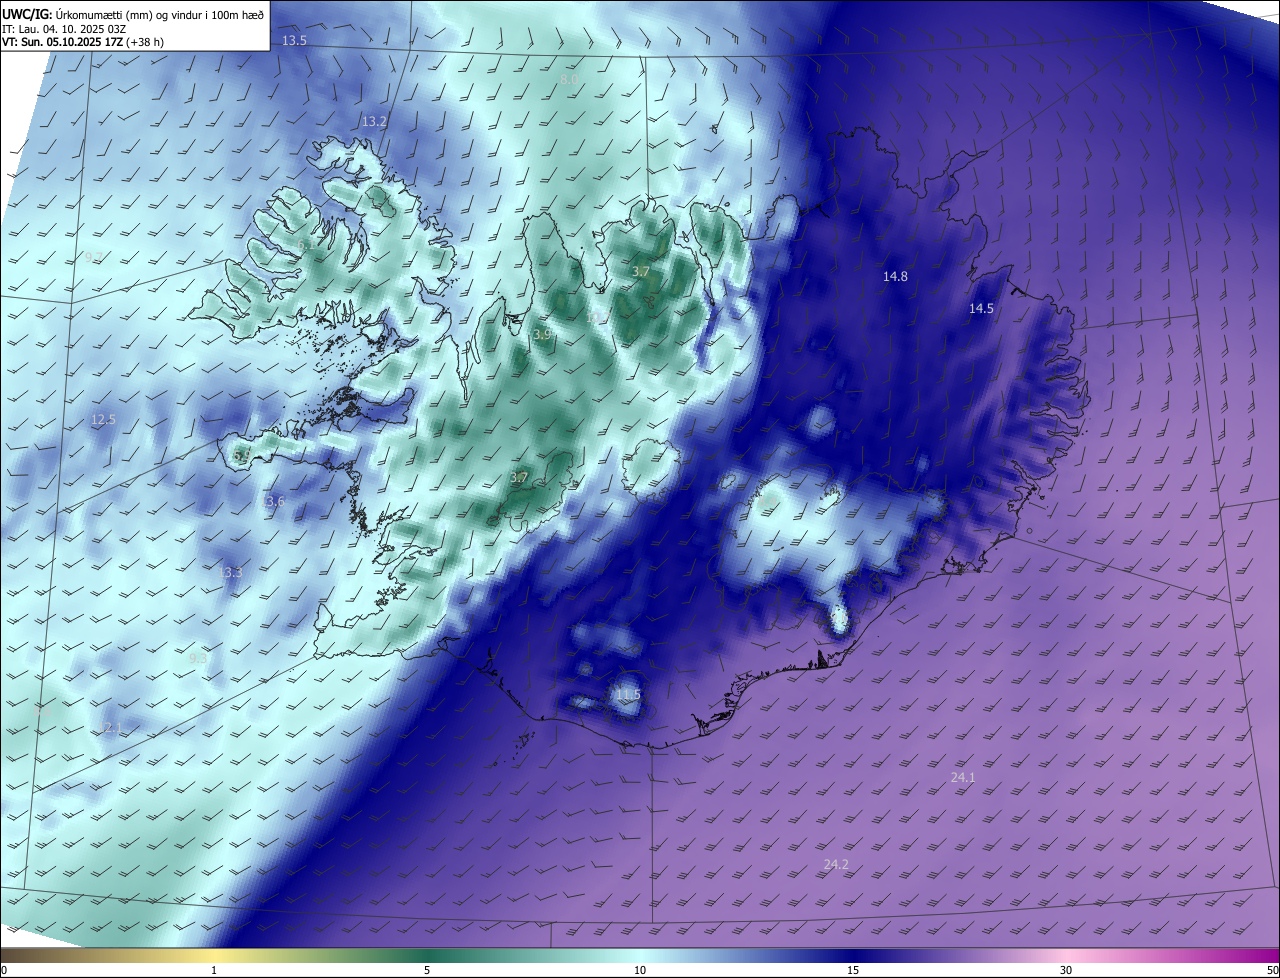
Task: Click the '3.9' value label on the map
Action: point(542,335)
